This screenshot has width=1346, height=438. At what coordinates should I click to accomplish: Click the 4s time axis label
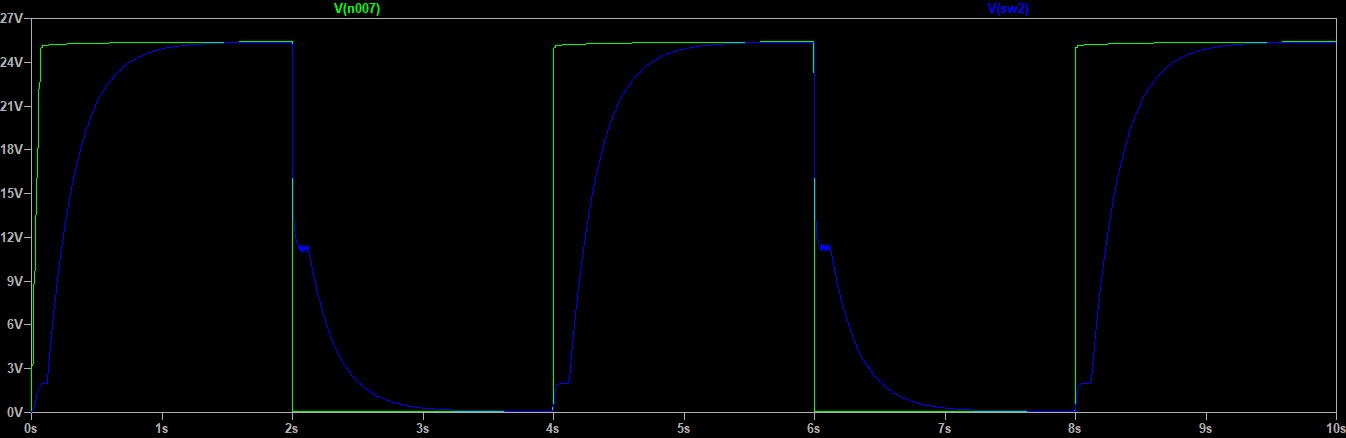(553, 428)
